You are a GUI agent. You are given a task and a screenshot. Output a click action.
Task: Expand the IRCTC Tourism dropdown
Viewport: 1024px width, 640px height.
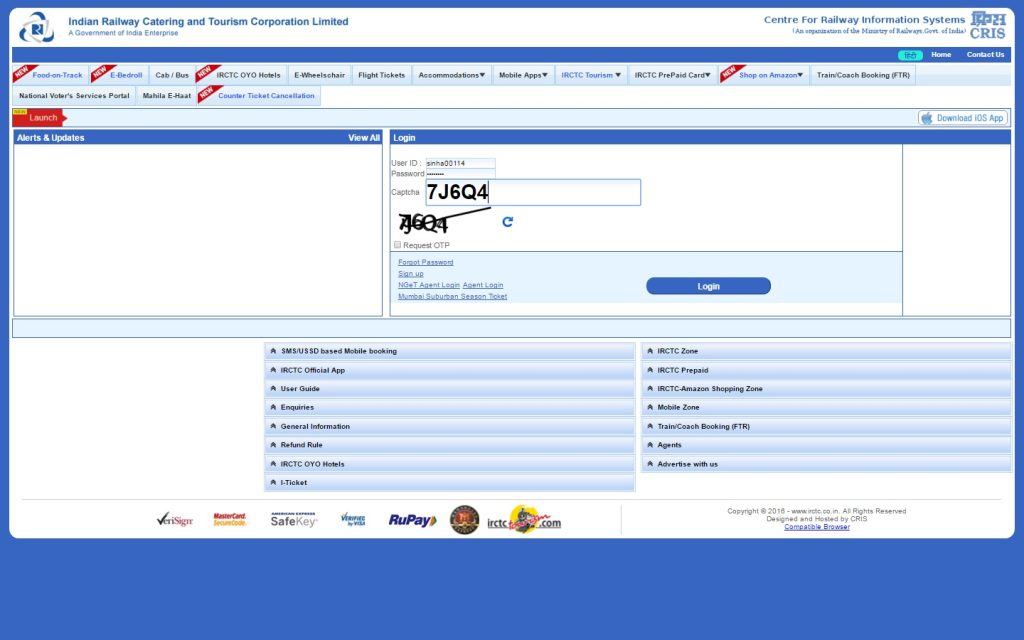(x=590, y=75)
